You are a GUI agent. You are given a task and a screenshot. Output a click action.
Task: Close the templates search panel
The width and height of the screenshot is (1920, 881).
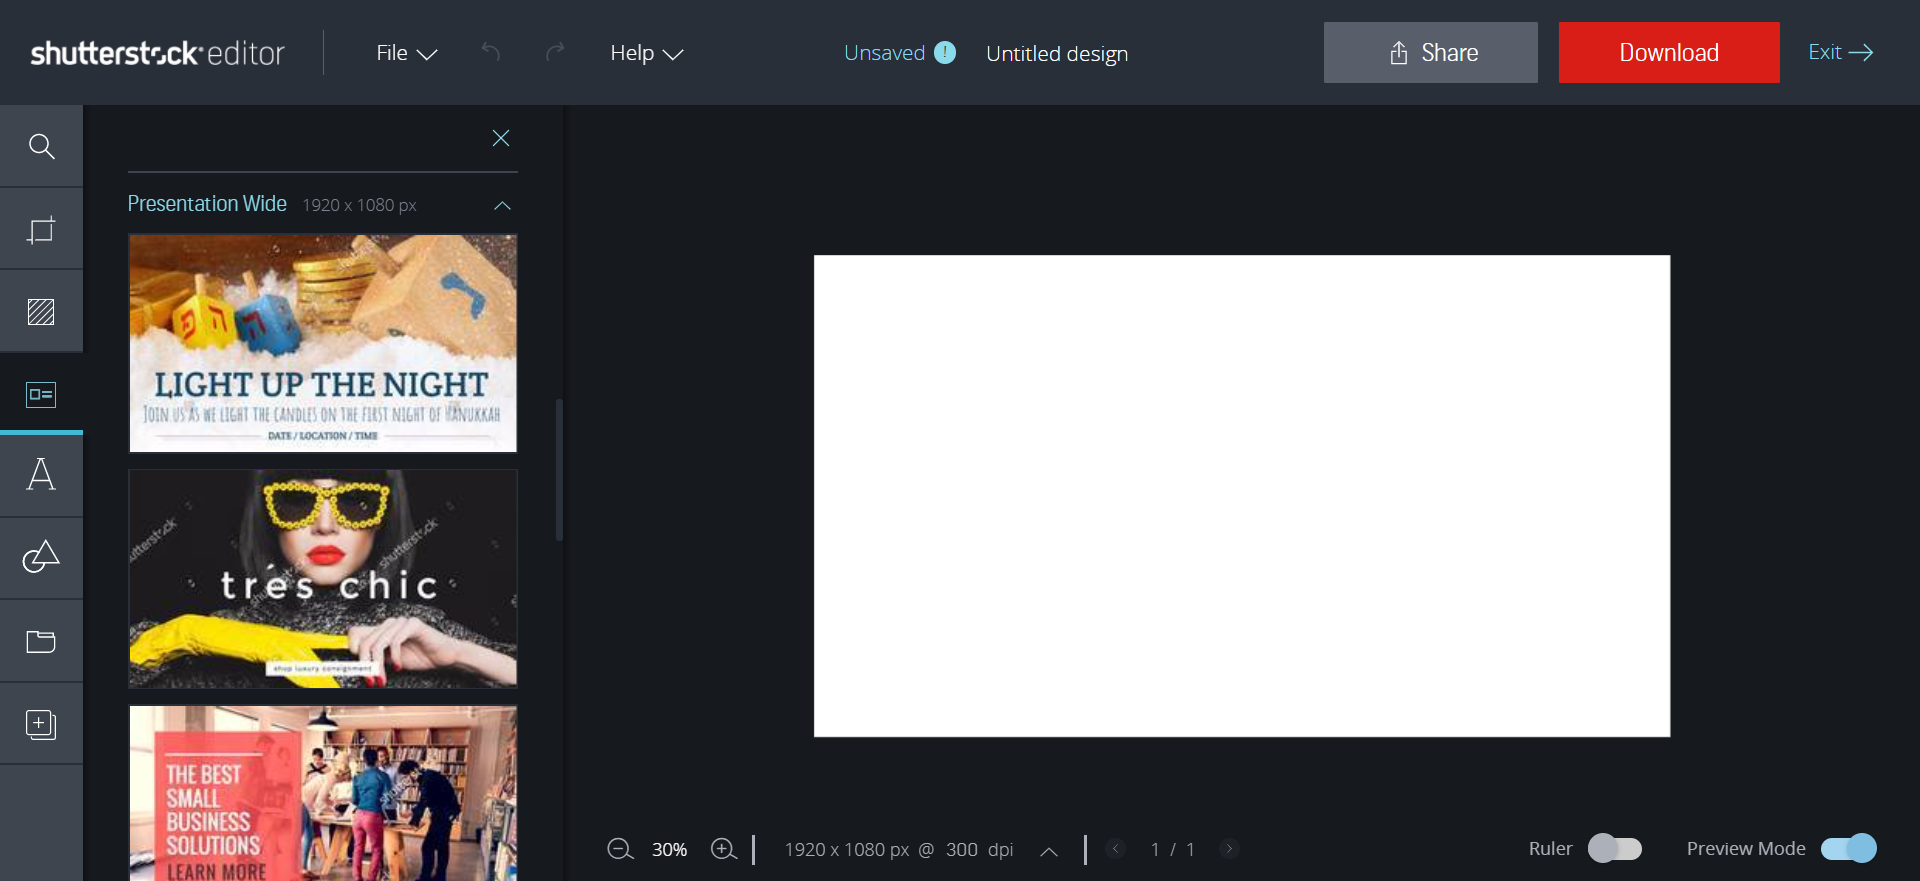501,138
